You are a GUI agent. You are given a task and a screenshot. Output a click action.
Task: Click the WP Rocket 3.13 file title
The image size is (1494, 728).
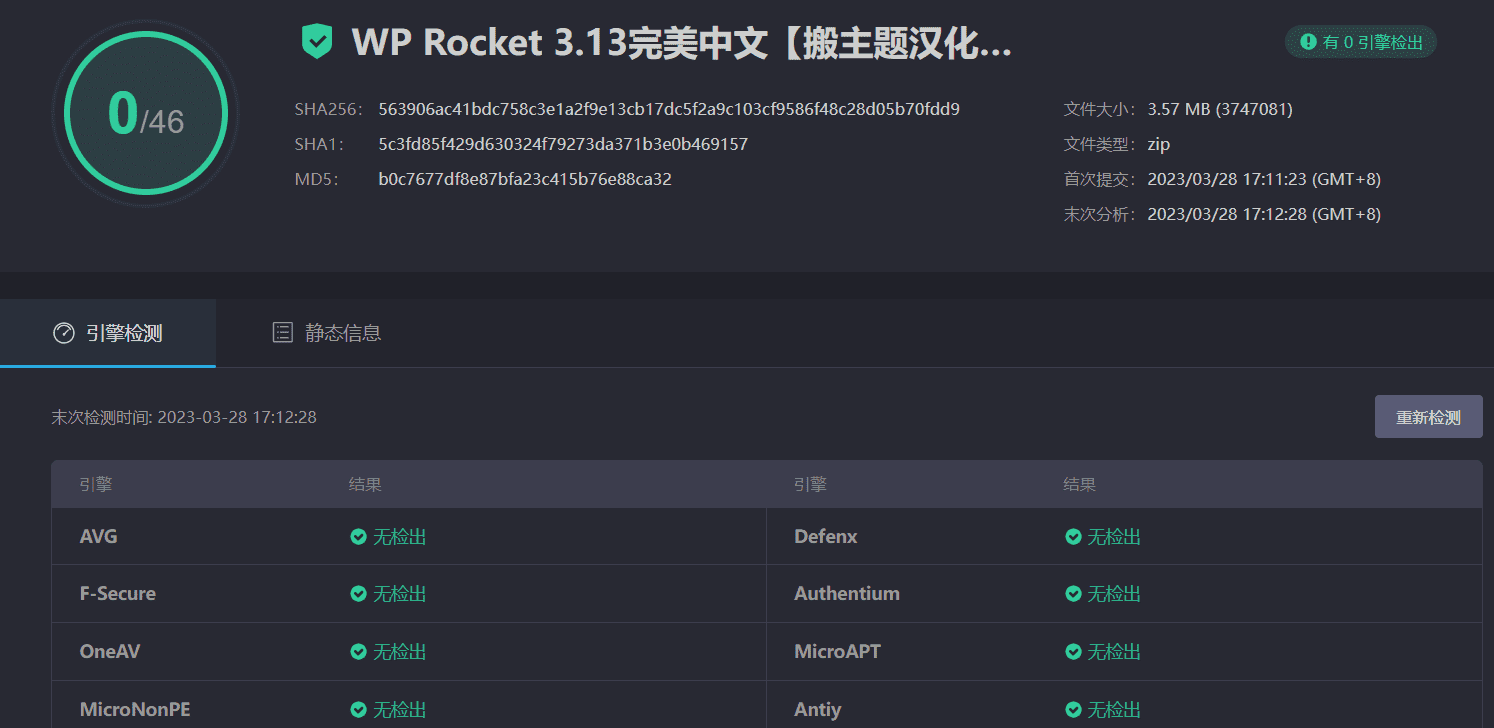[682, 43]
